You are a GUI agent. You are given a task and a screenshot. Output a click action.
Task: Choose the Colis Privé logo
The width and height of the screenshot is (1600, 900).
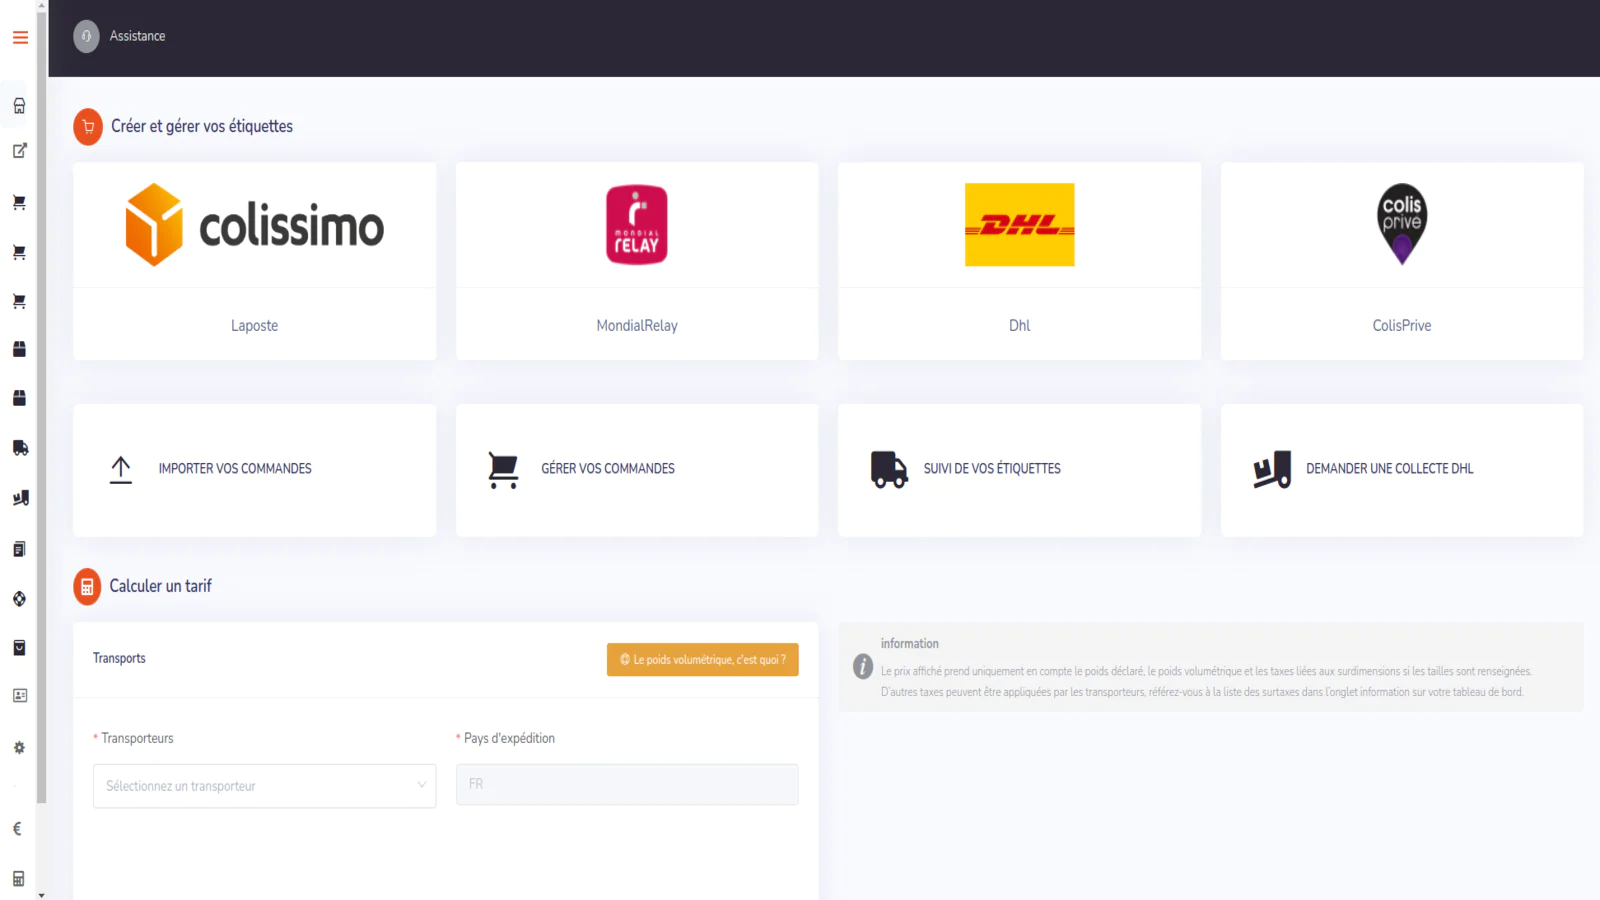click(x=1402, y=225)
